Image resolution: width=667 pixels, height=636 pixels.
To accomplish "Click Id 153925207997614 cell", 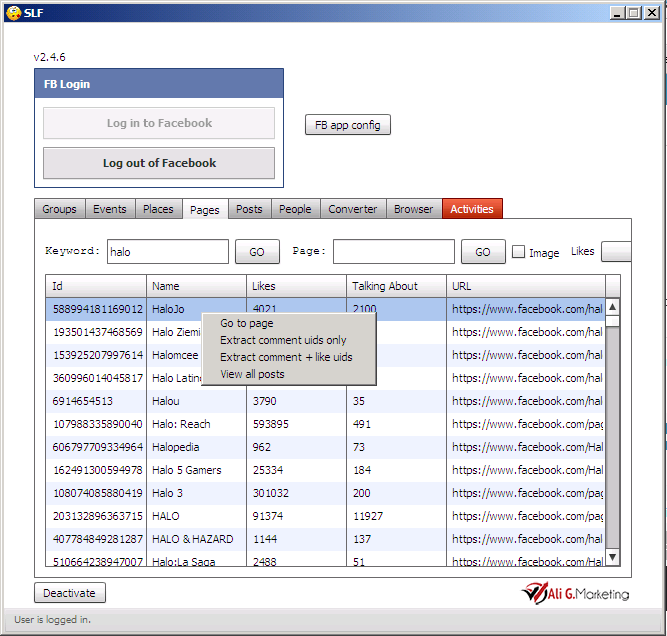I will point(97,355).
